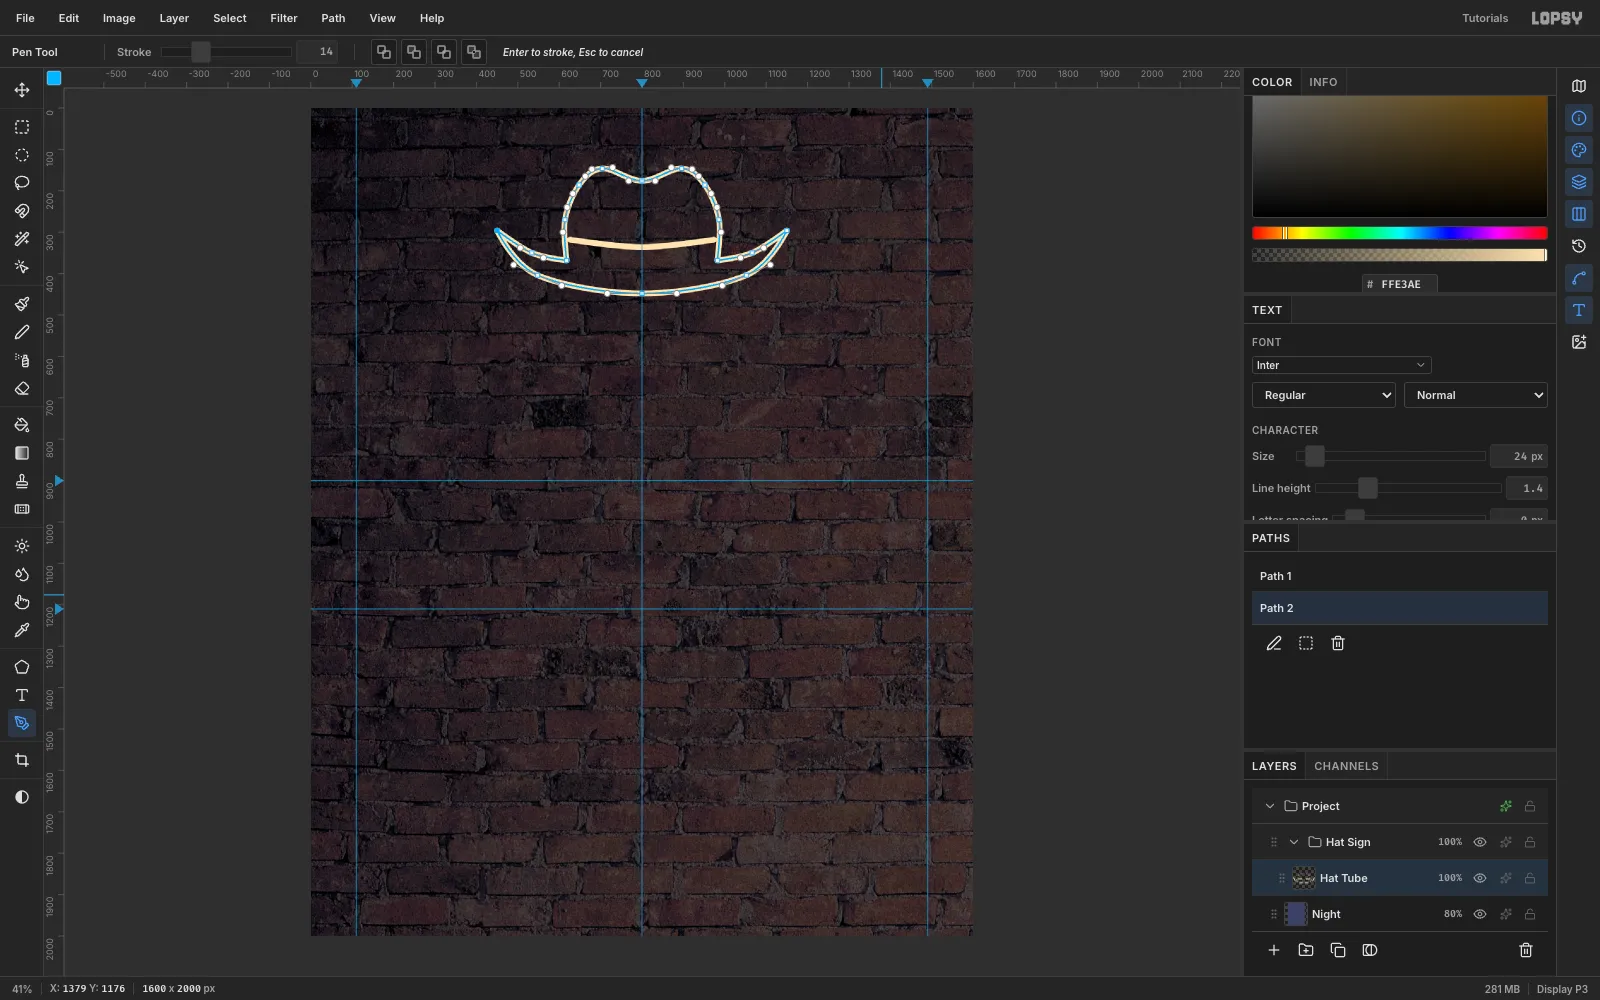Choose the Elliptical Marquee tool
The height and width of the screenshot is (1000, 1600).
click(22, 155)
